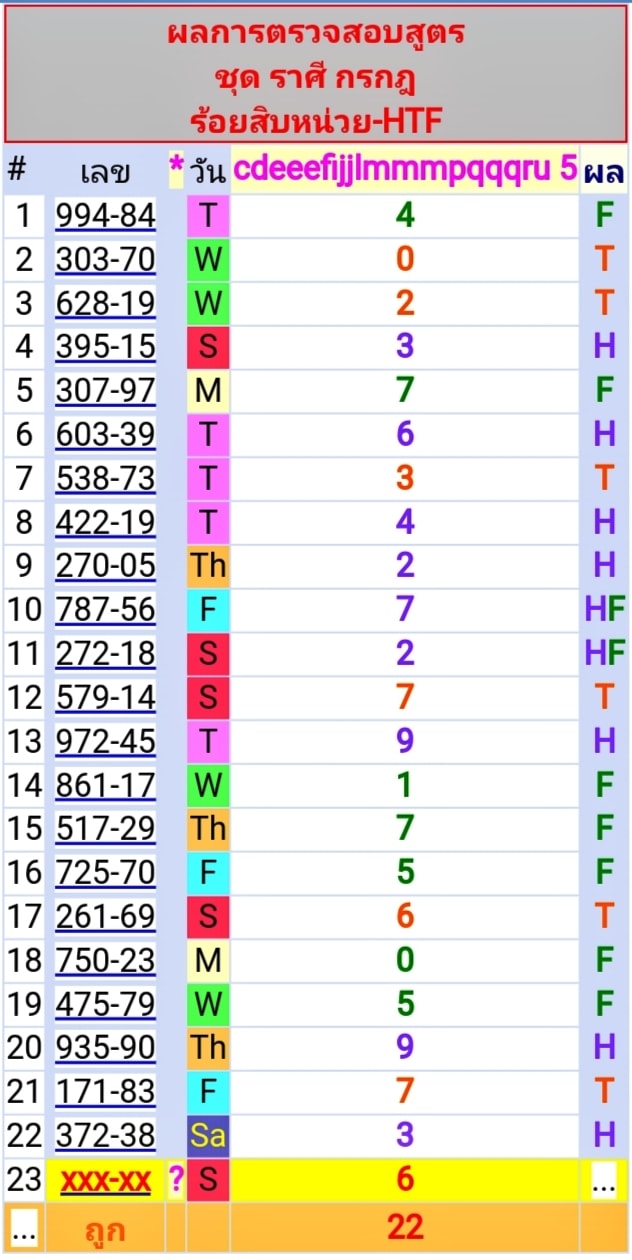Screen dimensions: 632x1260
Task: Click the F result in row 1
Action: [604, 216]
